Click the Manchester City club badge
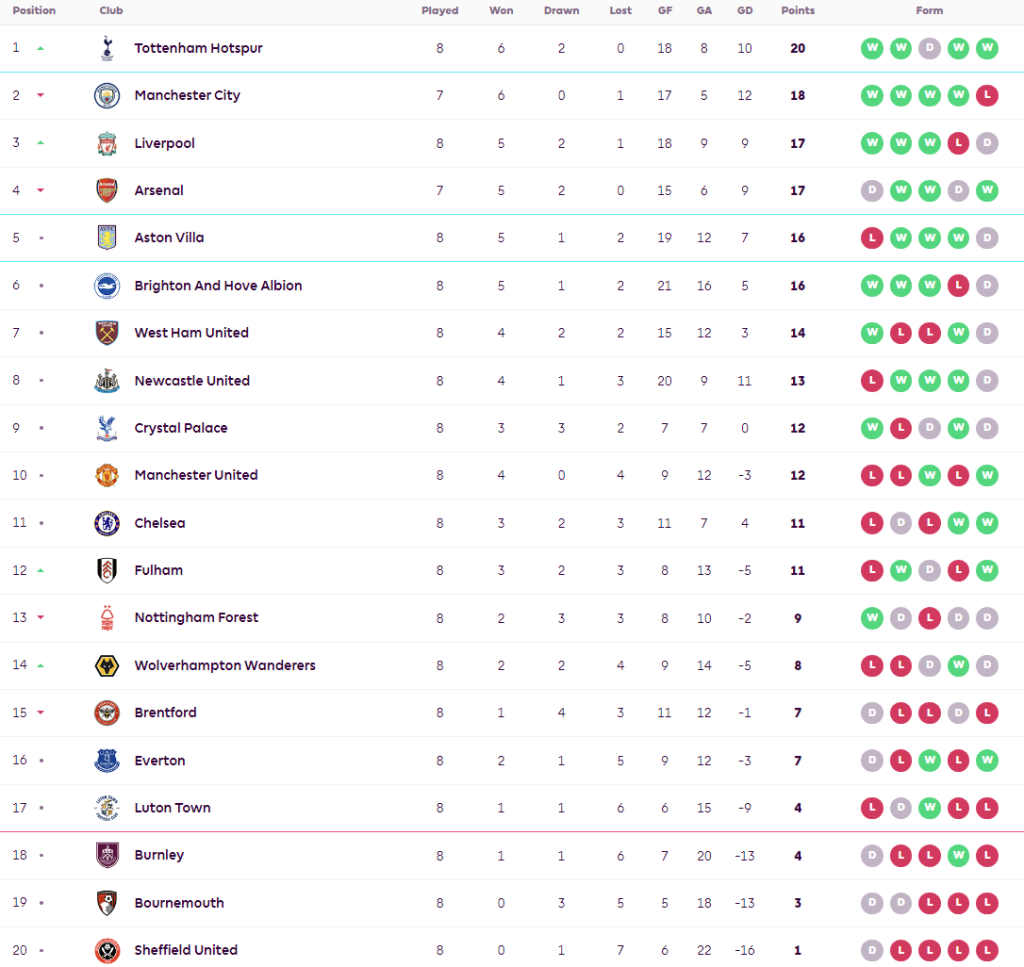Image resolution: width=1024 pixels, height=967 pixels. [107, 96]
